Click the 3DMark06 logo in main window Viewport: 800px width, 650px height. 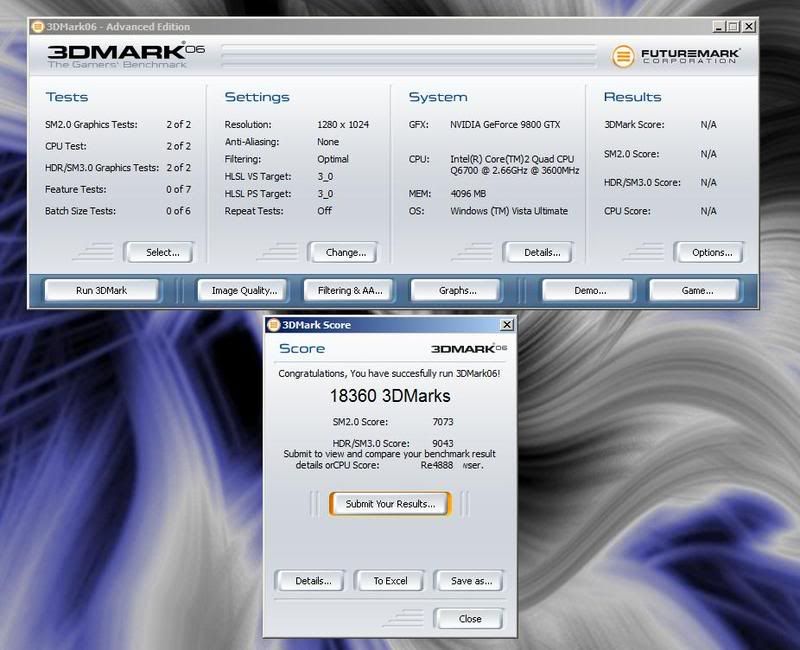pyautogui.click(x=126, y=56)
